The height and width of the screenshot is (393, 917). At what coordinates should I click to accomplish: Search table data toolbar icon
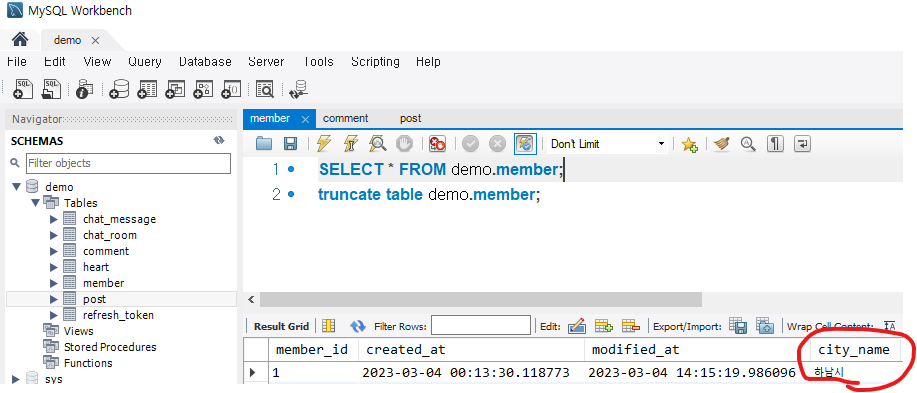(x=265, y=89)
